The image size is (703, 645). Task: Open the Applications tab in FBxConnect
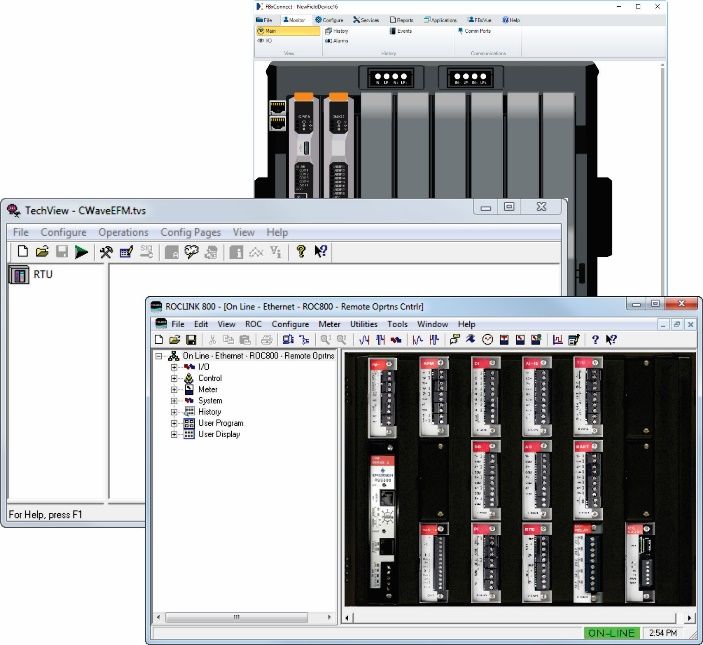[440, 20]
